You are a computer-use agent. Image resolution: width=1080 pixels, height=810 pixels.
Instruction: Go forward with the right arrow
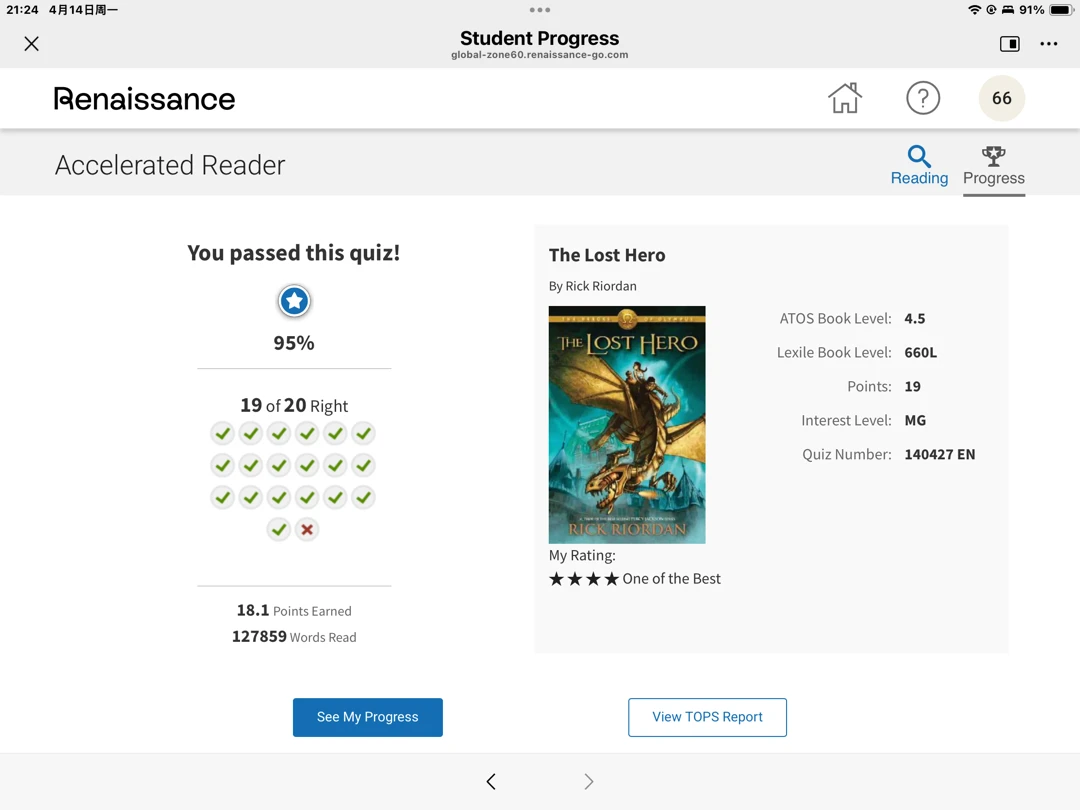[588, 781]
